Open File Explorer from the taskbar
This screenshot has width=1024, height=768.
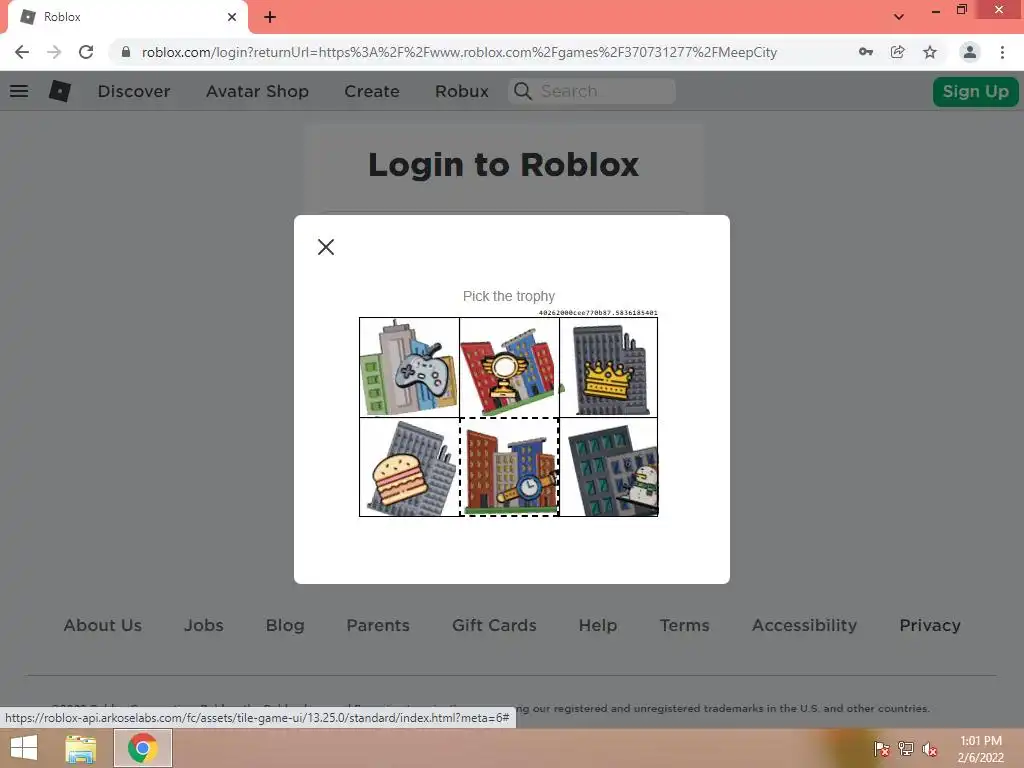pos(80,748)
